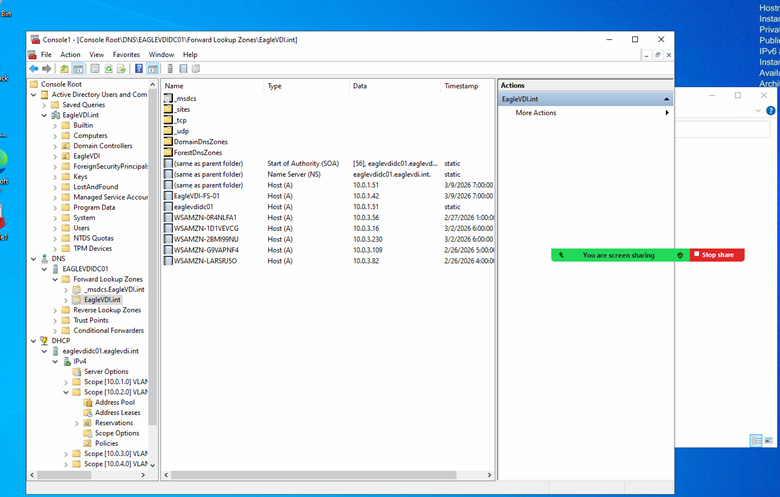780x497 pixels.
Task: Click the help icon in background window
Action: coord(771,111)
